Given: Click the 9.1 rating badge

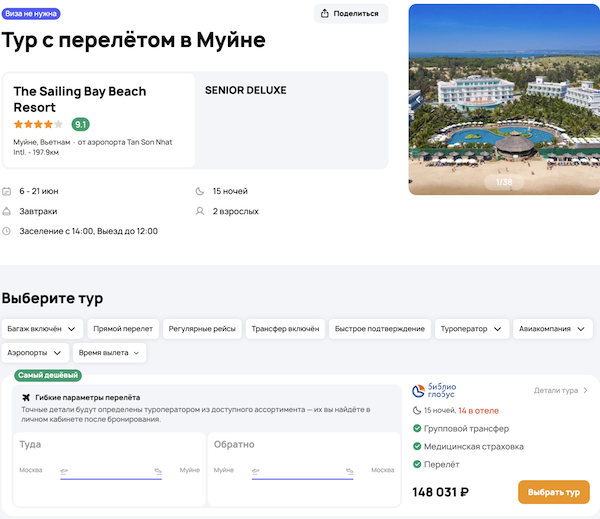Looking at the screenshot, I should point(80,125).
